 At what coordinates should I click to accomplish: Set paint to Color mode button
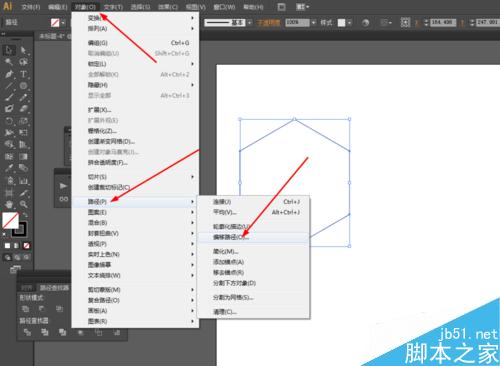pyautogui.click(x=7, y=246)
